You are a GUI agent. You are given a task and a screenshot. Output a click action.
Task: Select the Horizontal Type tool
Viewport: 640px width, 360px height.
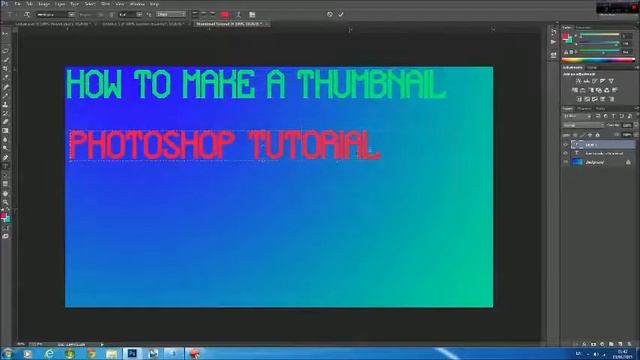click(x=5, y=166)
